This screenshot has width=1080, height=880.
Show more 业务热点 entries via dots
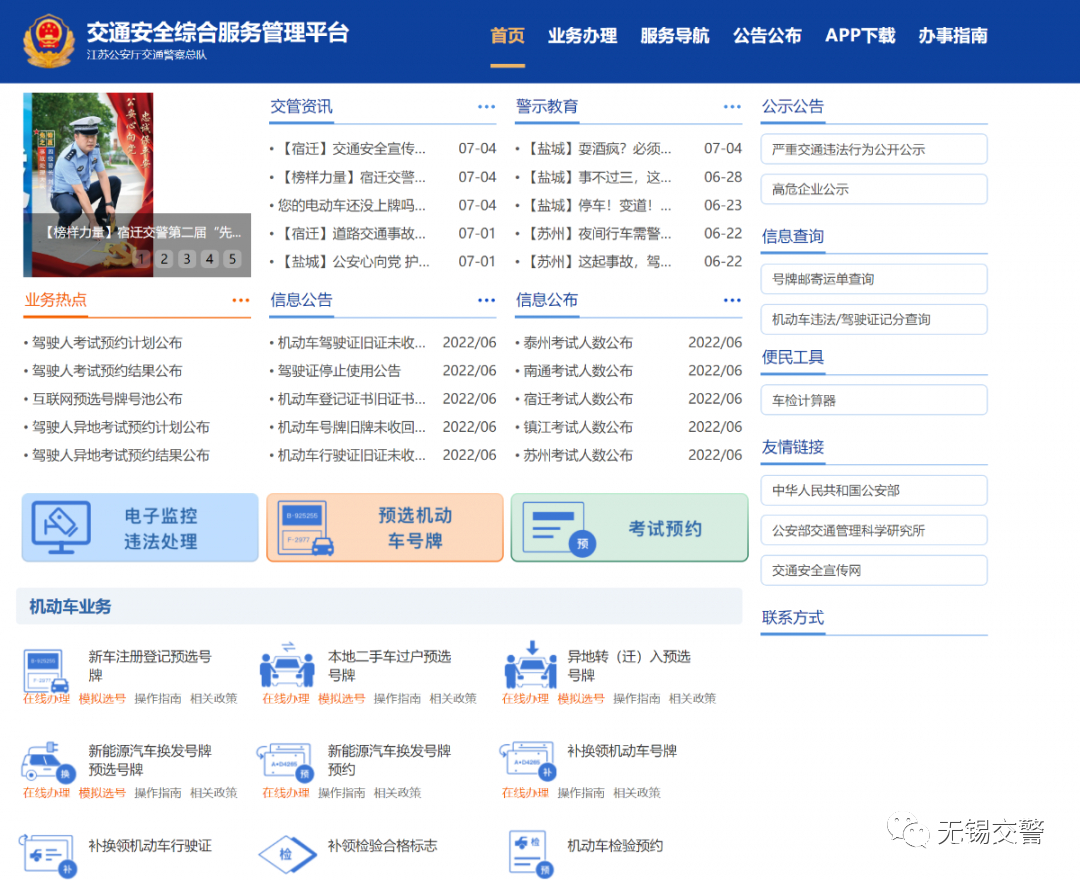click(x=240, y=300)
